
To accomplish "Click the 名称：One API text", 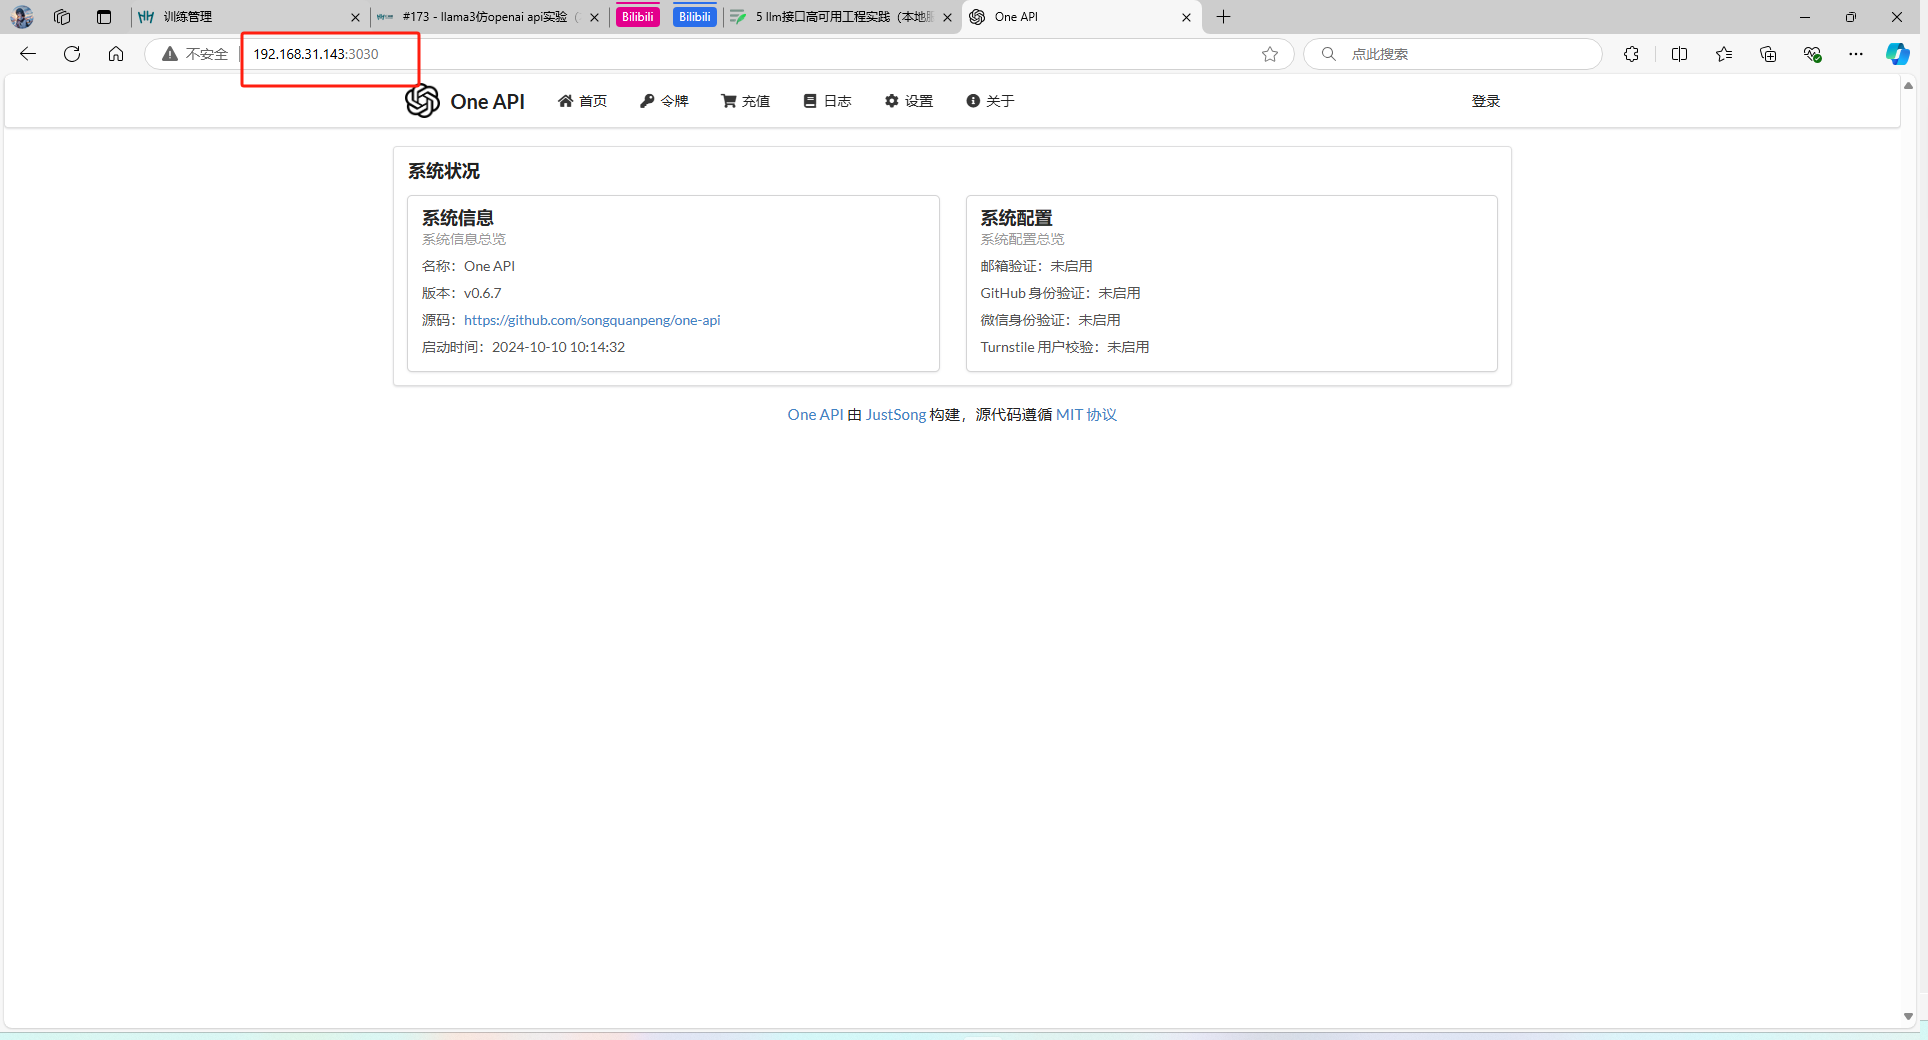I will [x=468, y=266].
